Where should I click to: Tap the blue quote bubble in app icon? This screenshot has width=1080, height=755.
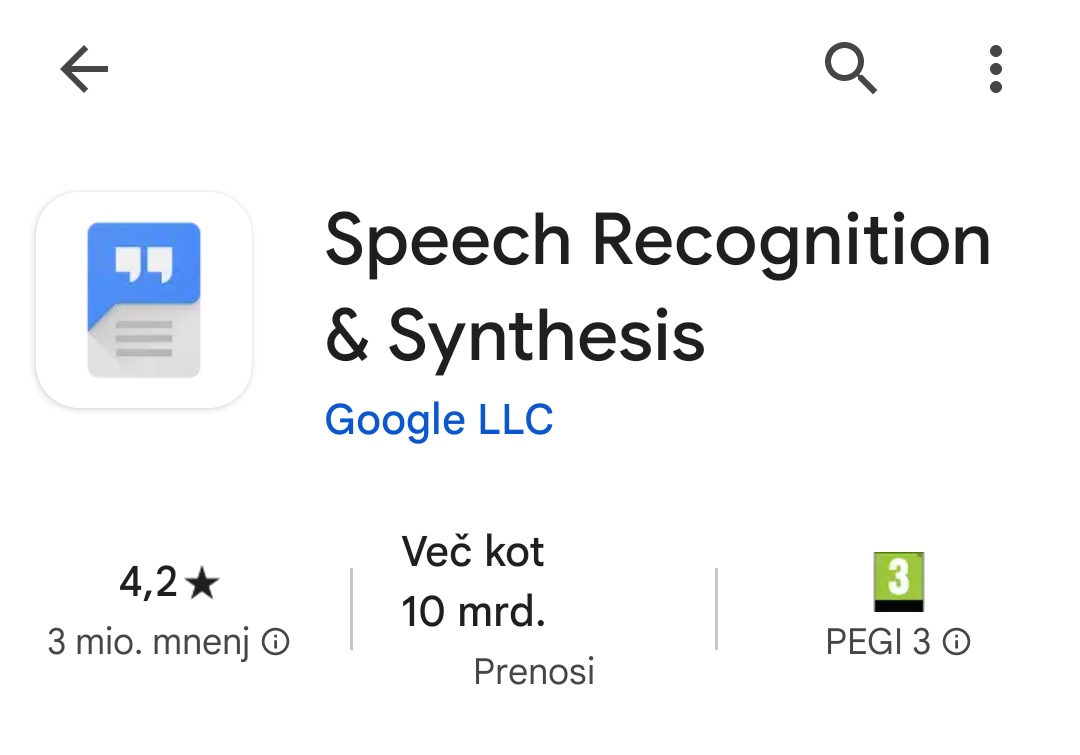144,263
